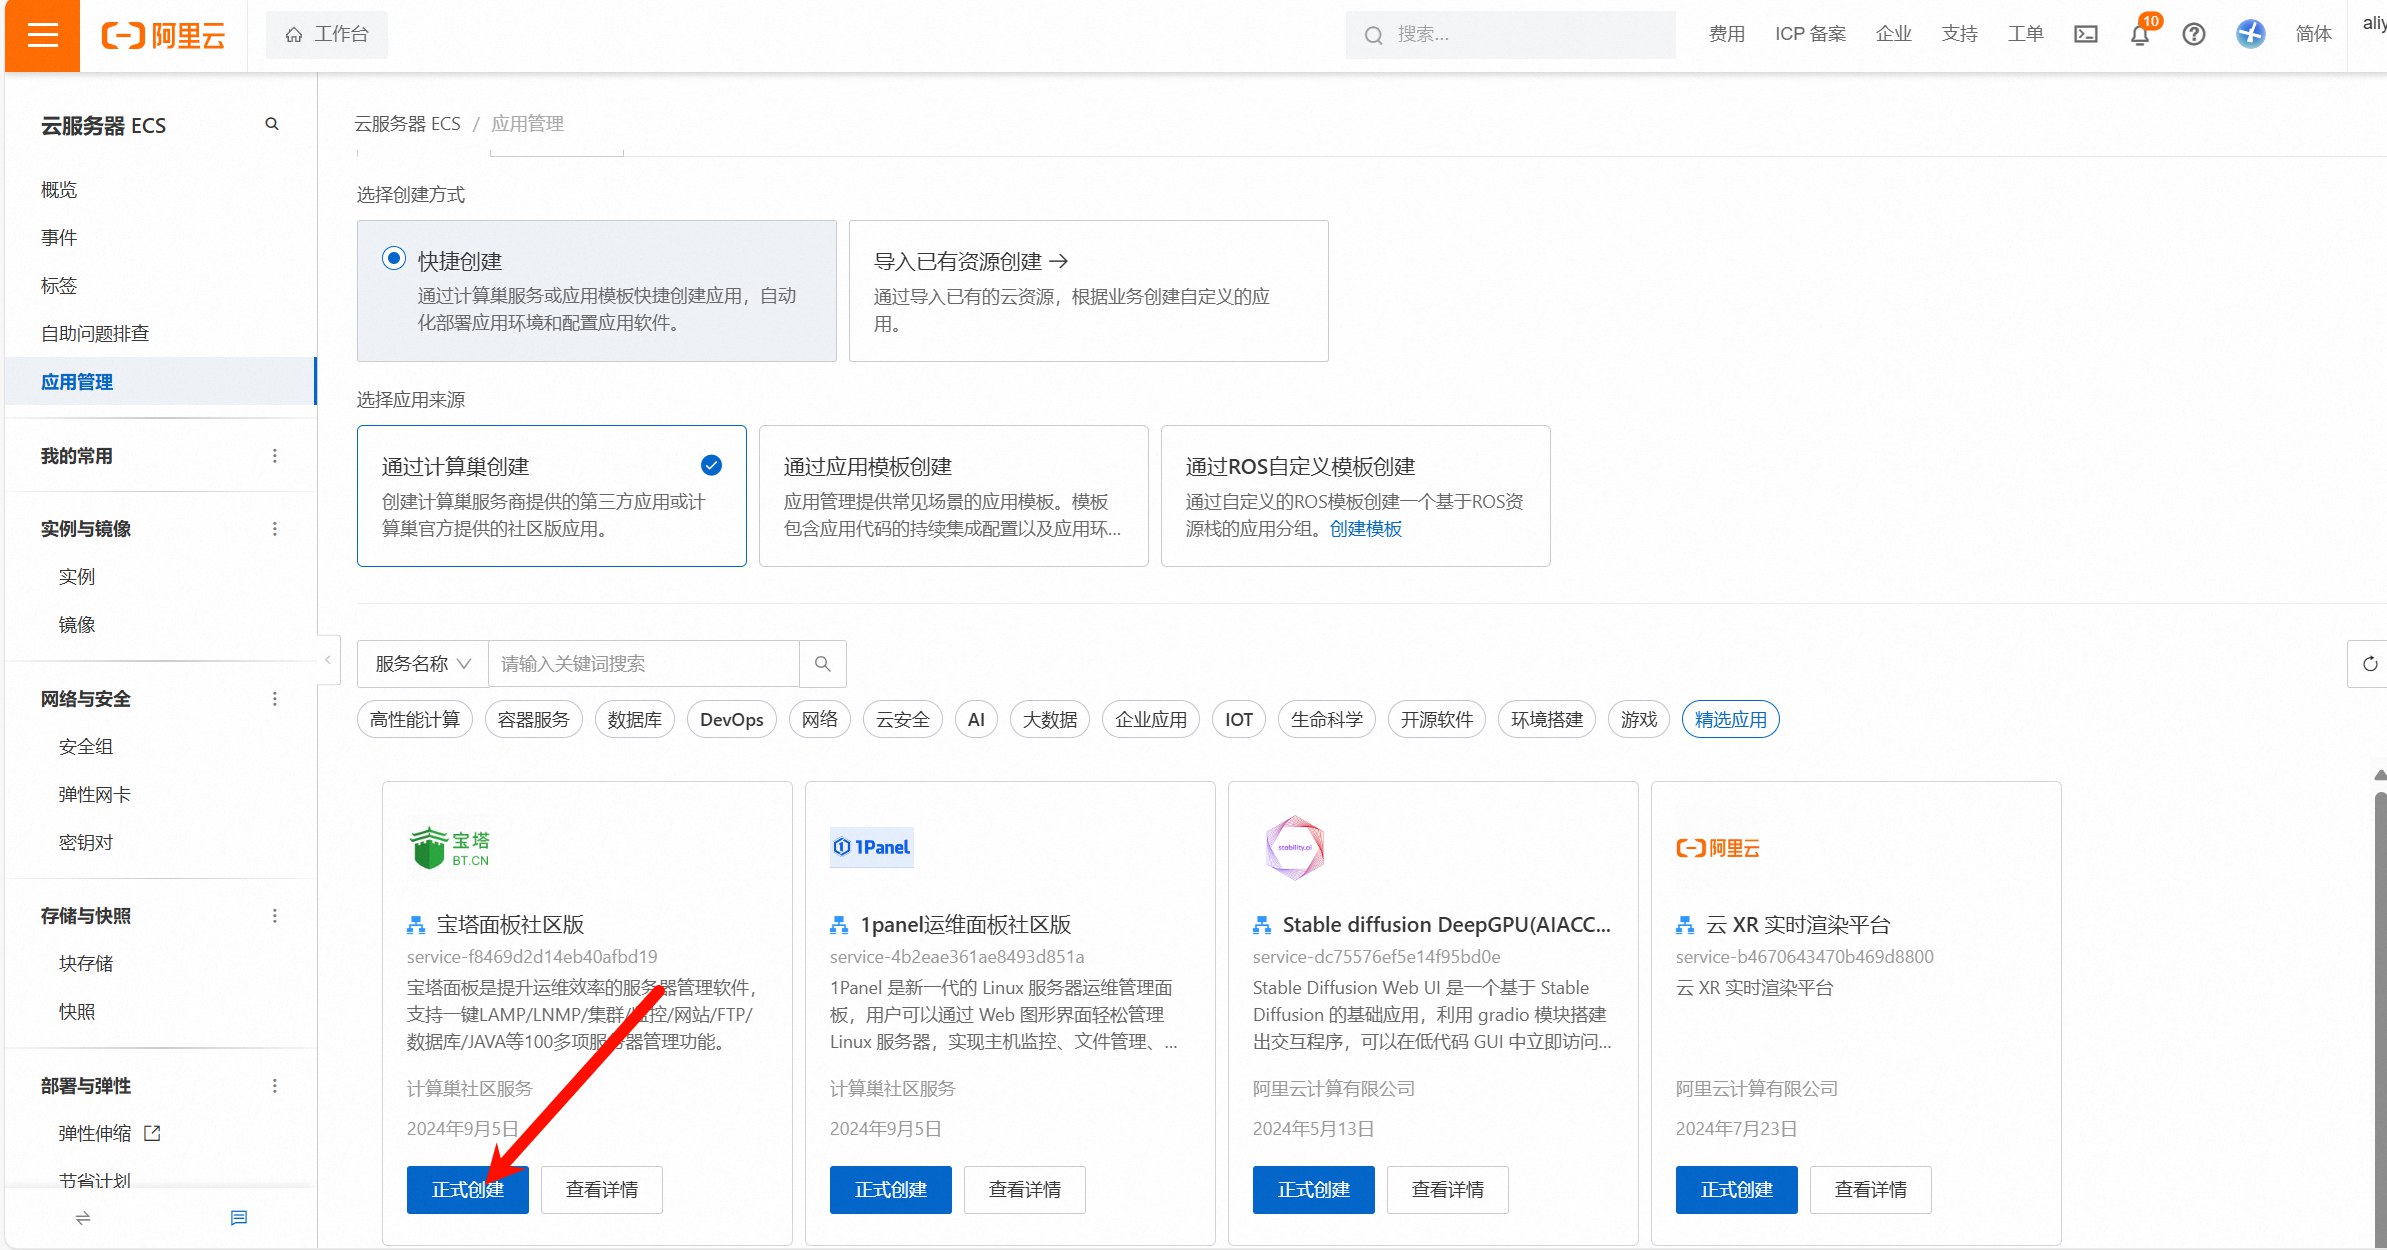Select the 通过应用模板创建 source card
The width and height of the screenshot is (2387, 1250).
952,496
